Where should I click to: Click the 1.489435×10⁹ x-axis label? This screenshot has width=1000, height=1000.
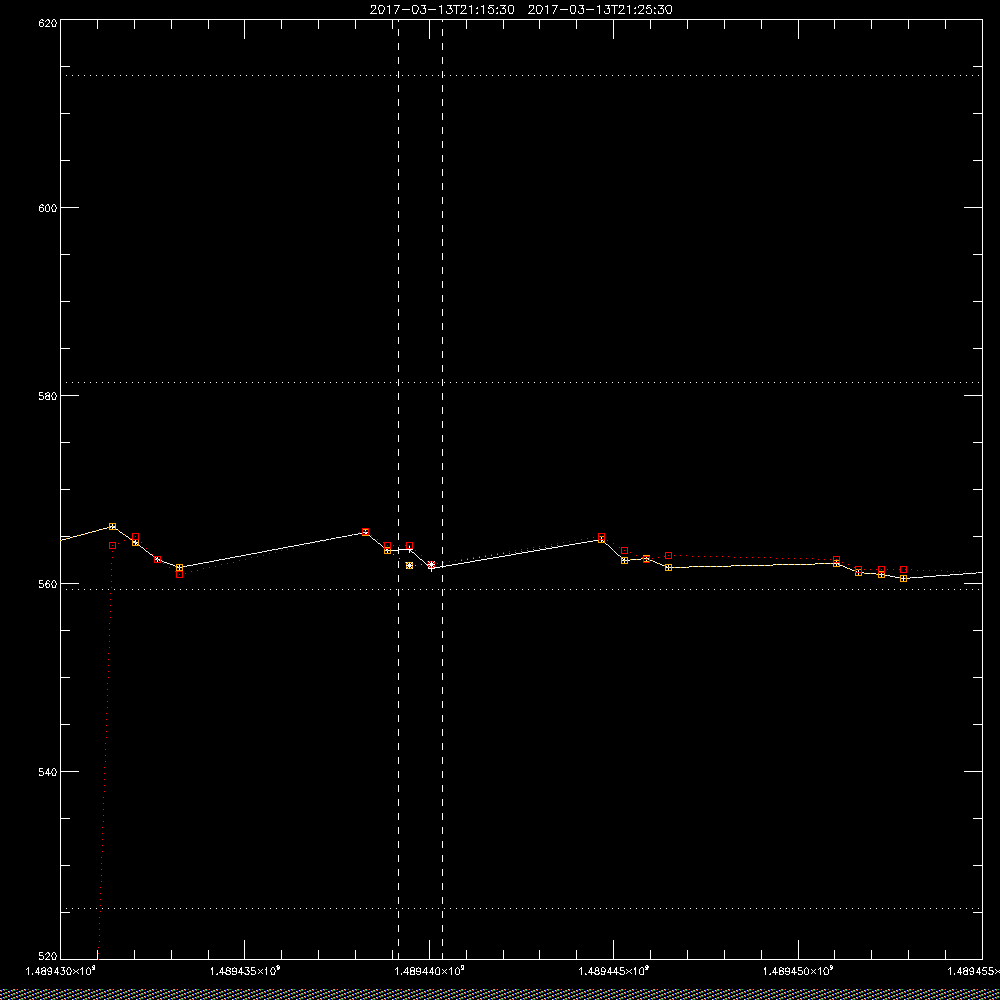pos(245,971)
